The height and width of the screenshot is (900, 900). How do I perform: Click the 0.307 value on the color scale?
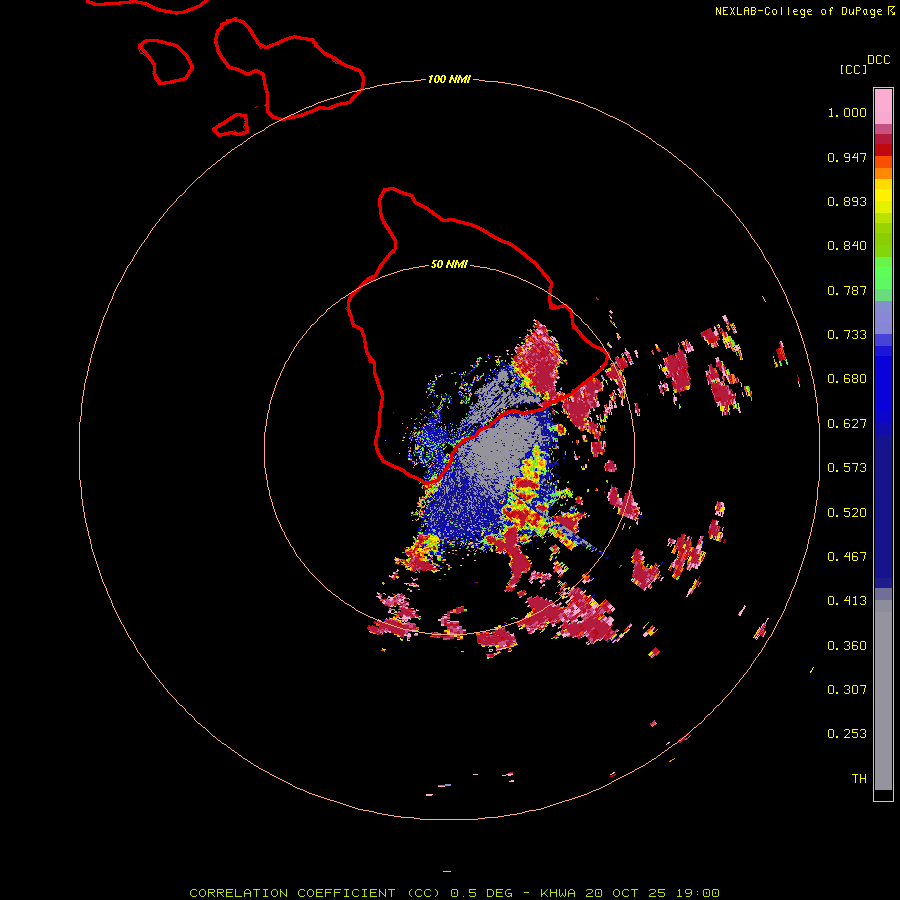(x=847, y=690)
